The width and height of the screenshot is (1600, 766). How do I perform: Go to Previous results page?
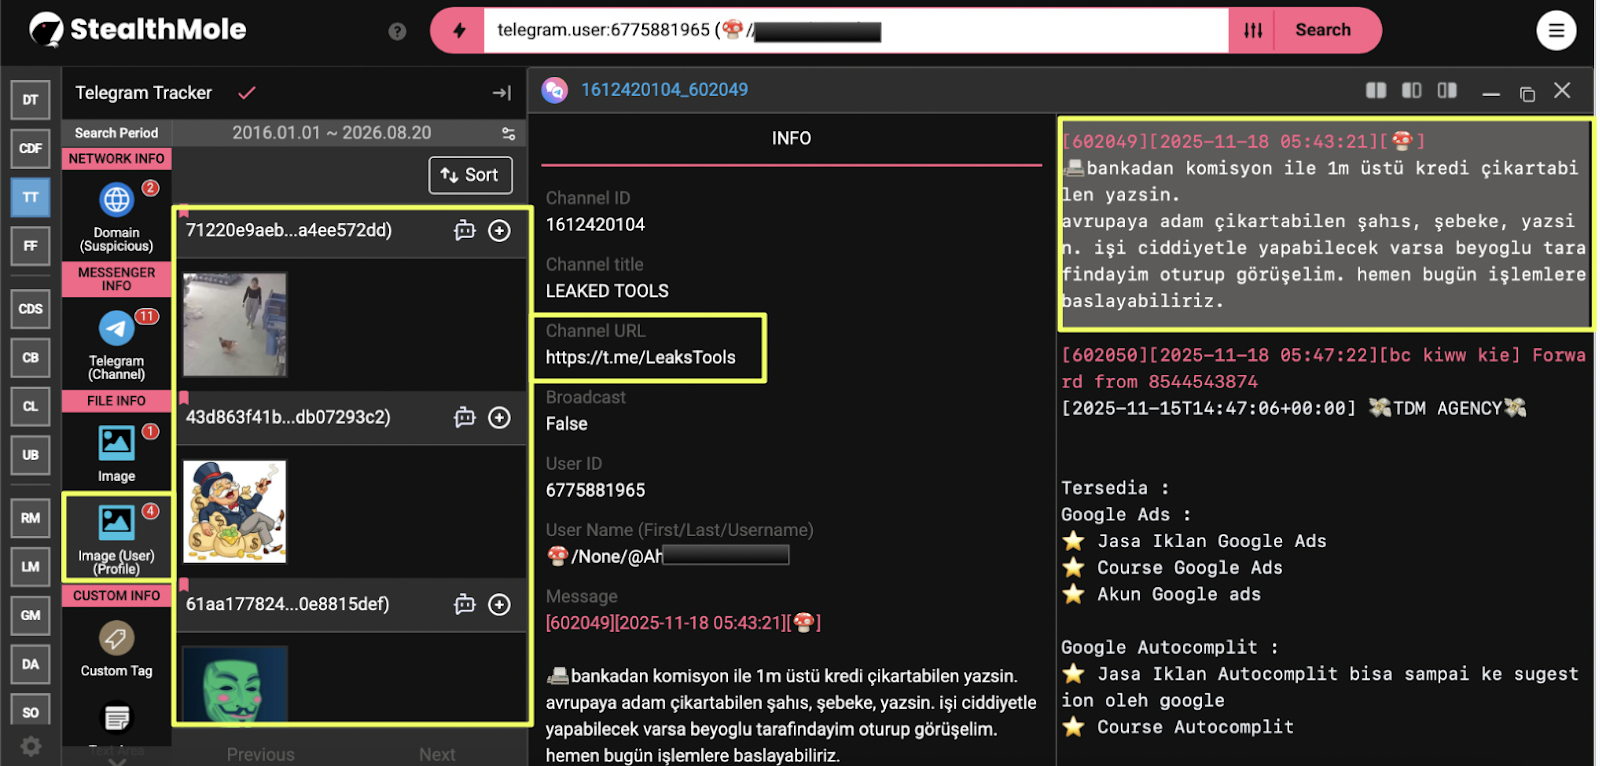click(x=260, y=755)
